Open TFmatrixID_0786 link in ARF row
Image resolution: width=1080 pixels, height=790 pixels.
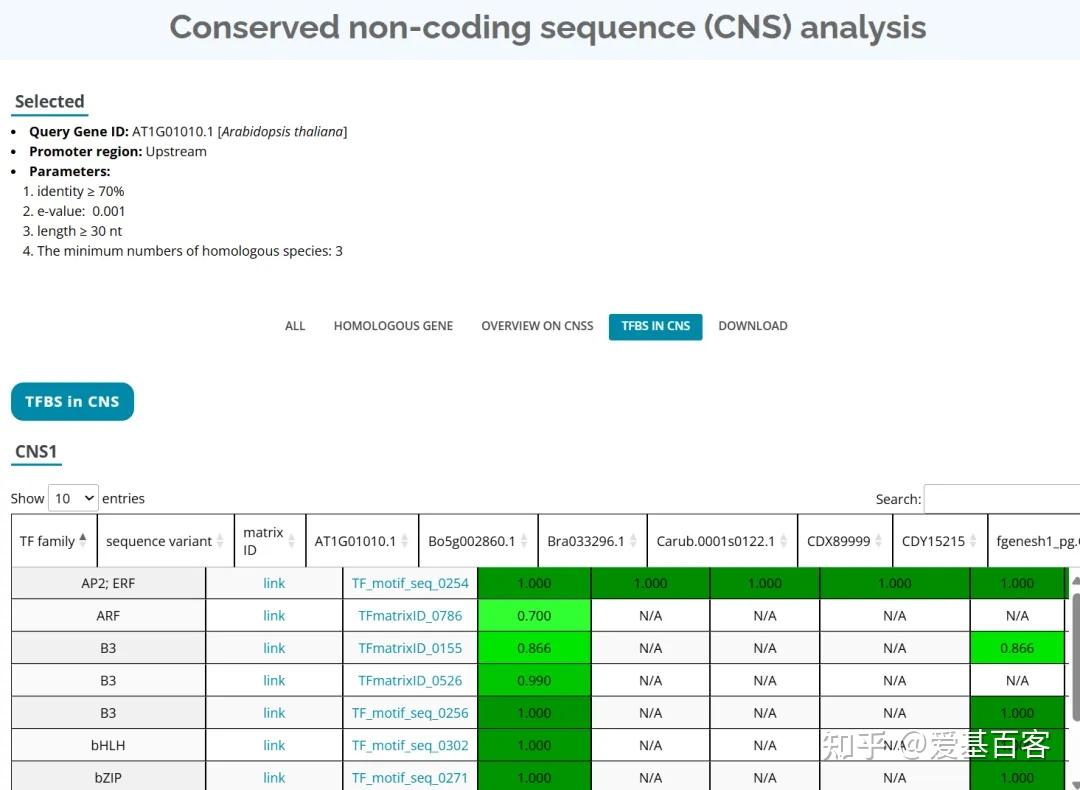[x=410, y=616]
